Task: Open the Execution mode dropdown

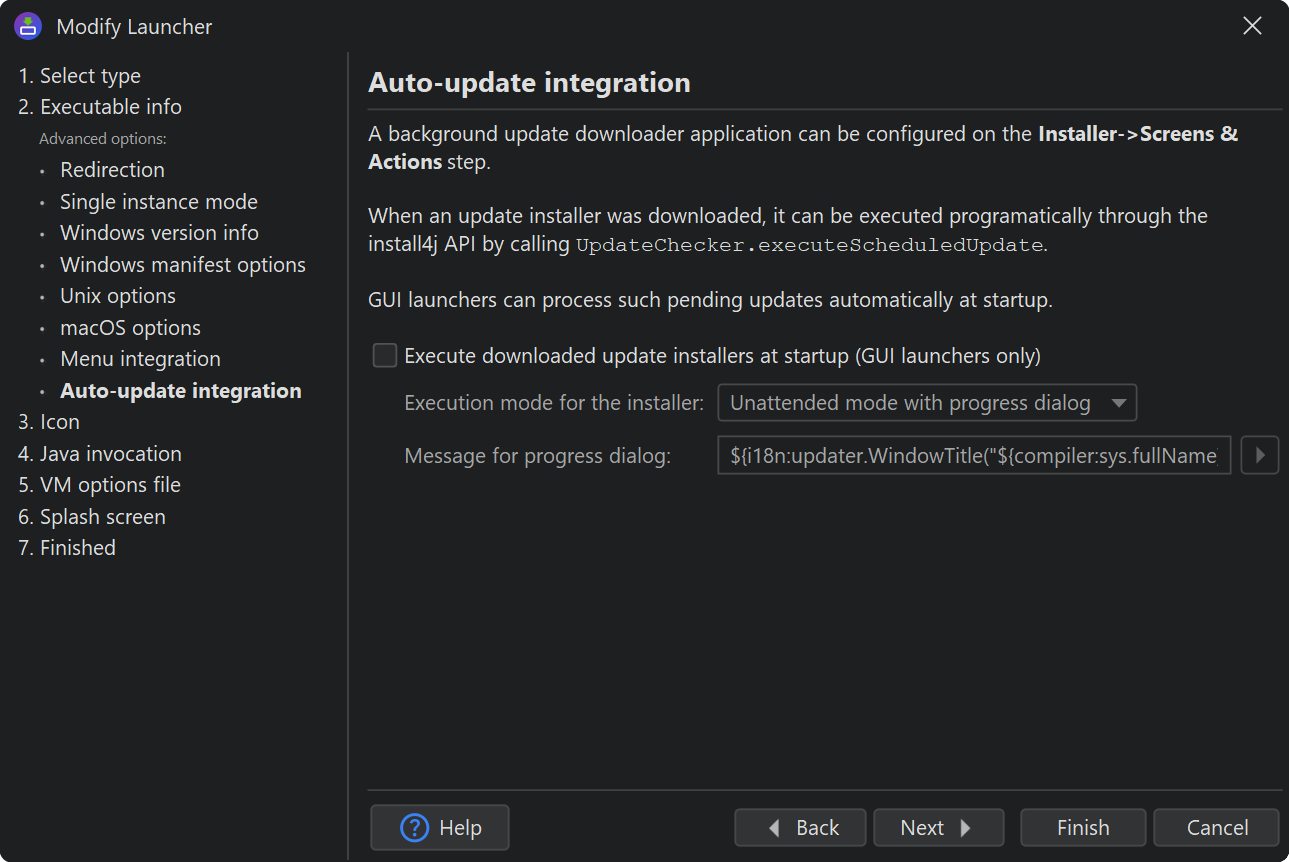Action: (927, 404)
